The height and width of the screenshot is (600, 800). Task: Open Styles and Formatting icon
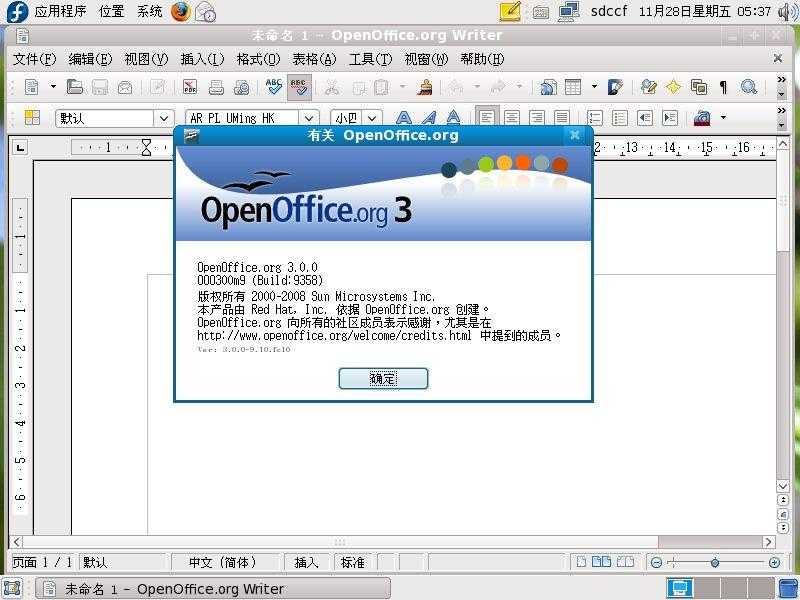click(32, 118)
